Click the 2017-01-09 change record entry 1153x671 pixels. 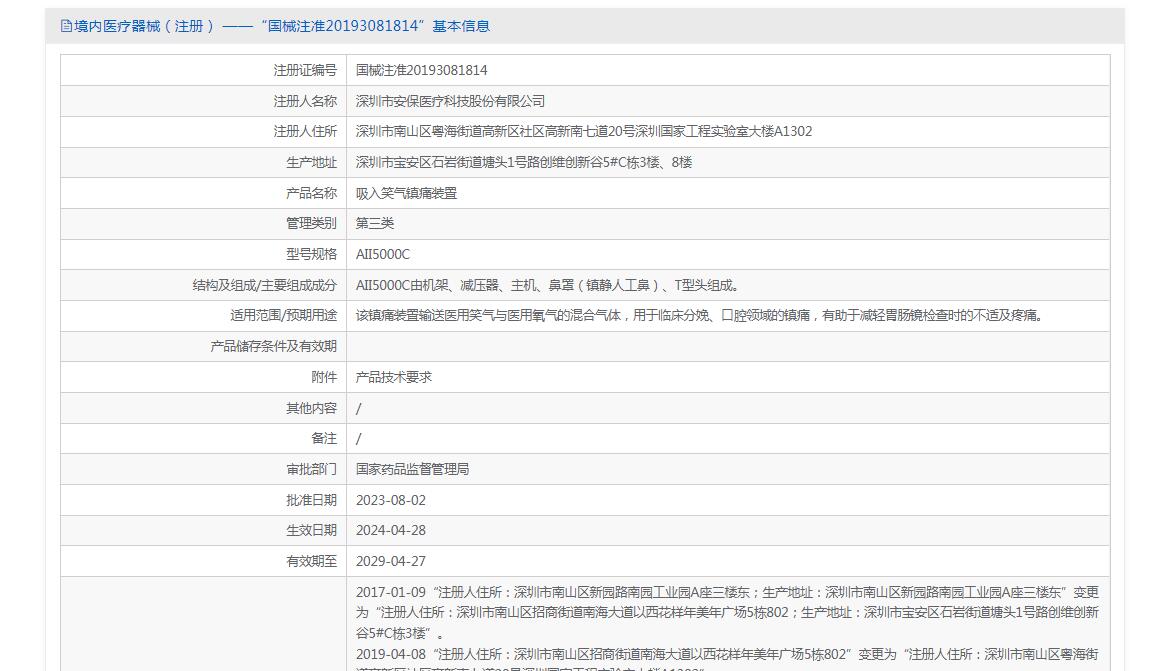pos(727,612)
